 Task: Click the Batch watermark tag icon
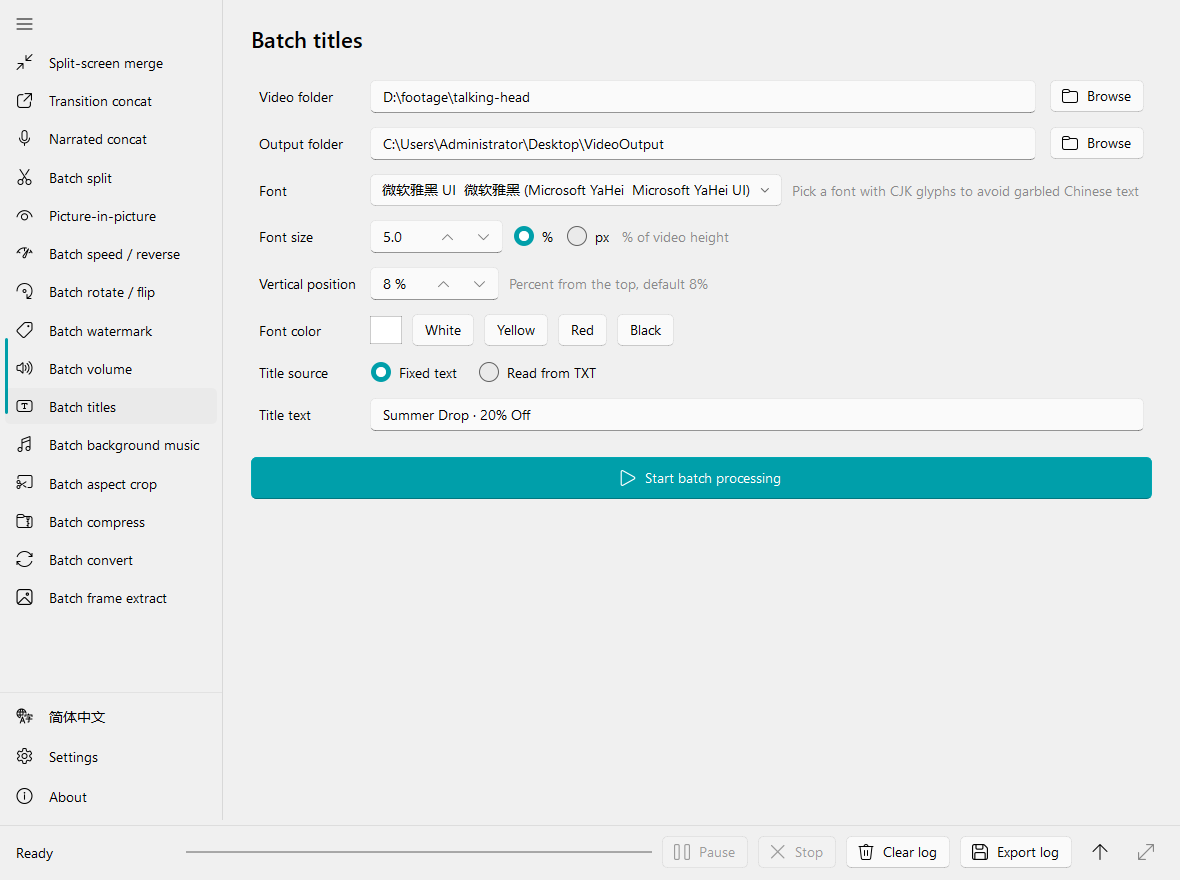(25, 330)
